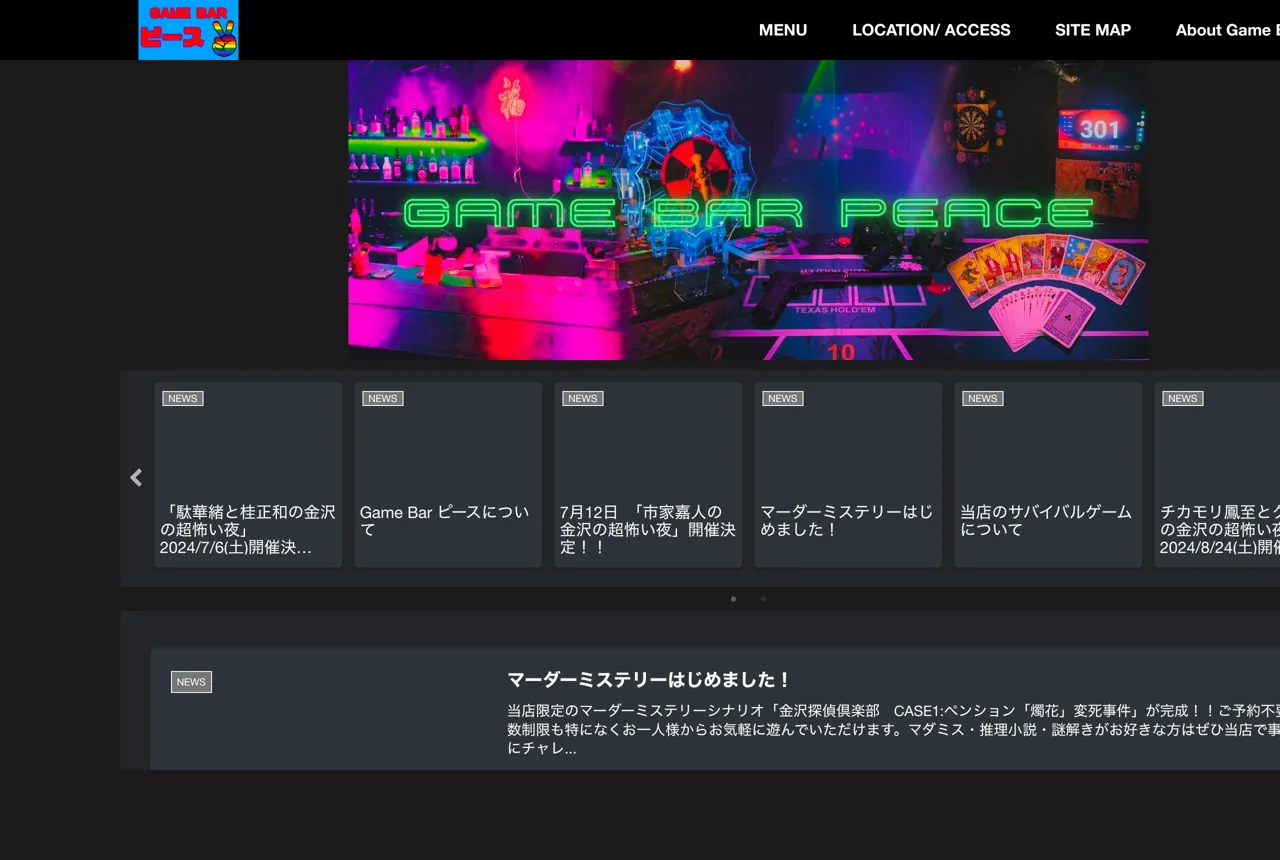This screenshot has width=1280, height=860.
Task: Click article excerpt starting 当店限定のマーダーミステリーシナリオ
Action: [893, 729]
